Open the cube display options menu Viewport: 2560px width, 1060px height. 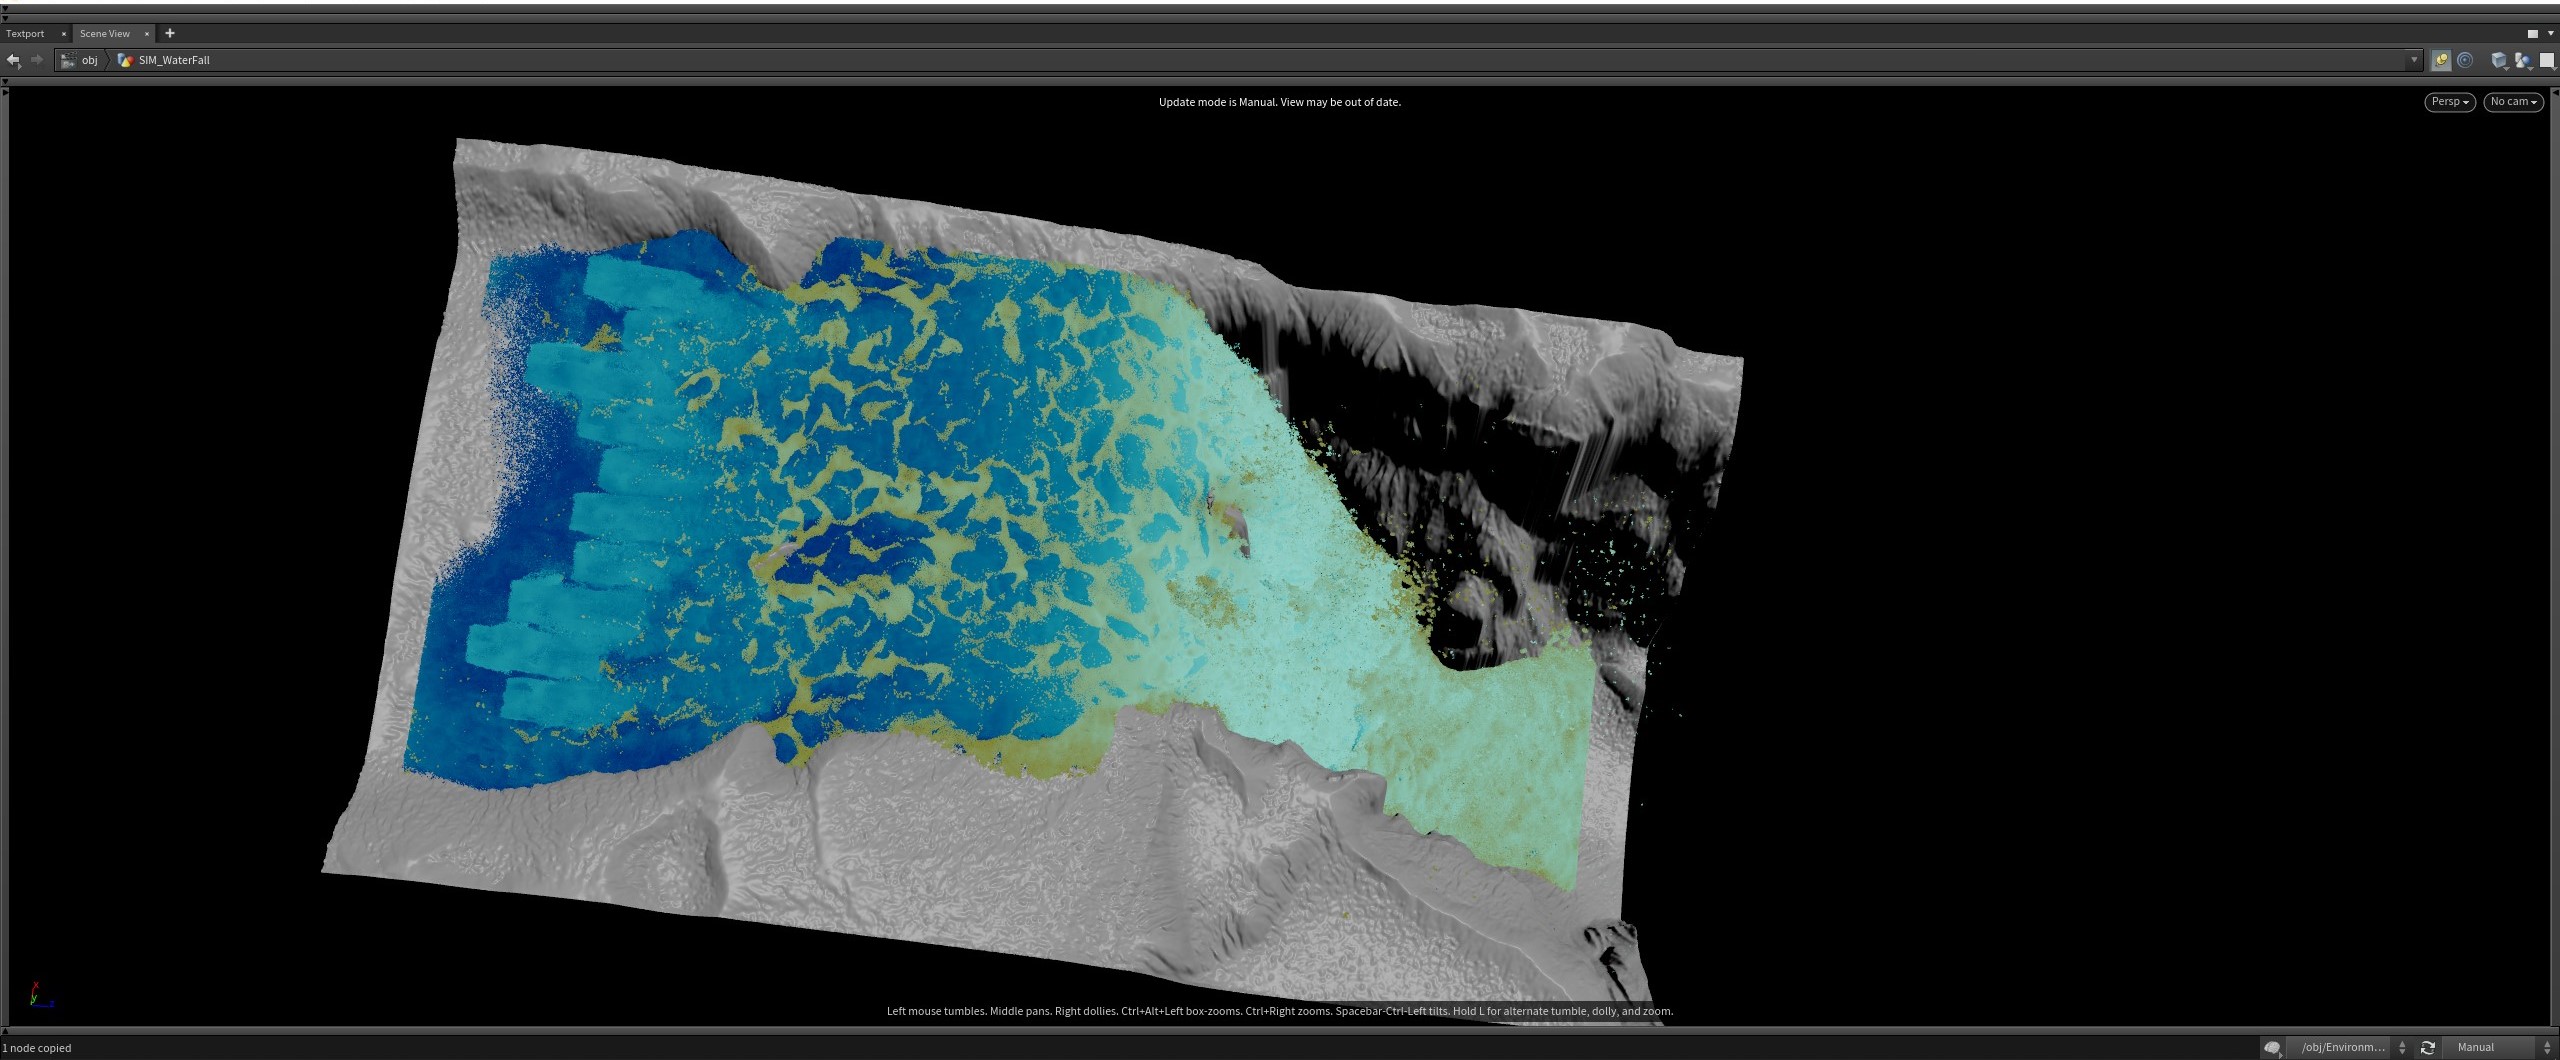click(2499, 60)
